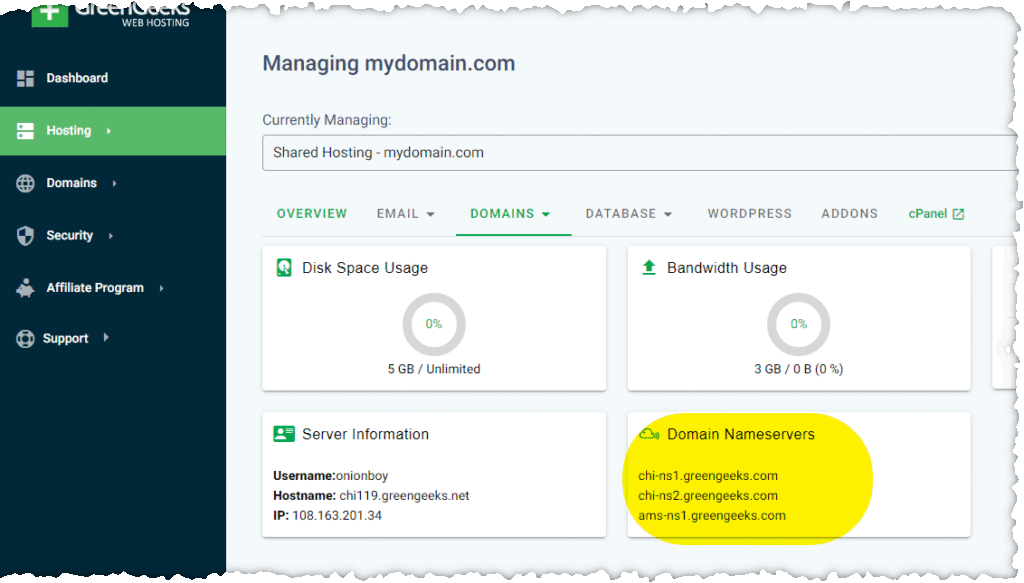Switch to the OVERVIEW tab
Screen dimensions: 1024x583
click(x=312, y=214)
